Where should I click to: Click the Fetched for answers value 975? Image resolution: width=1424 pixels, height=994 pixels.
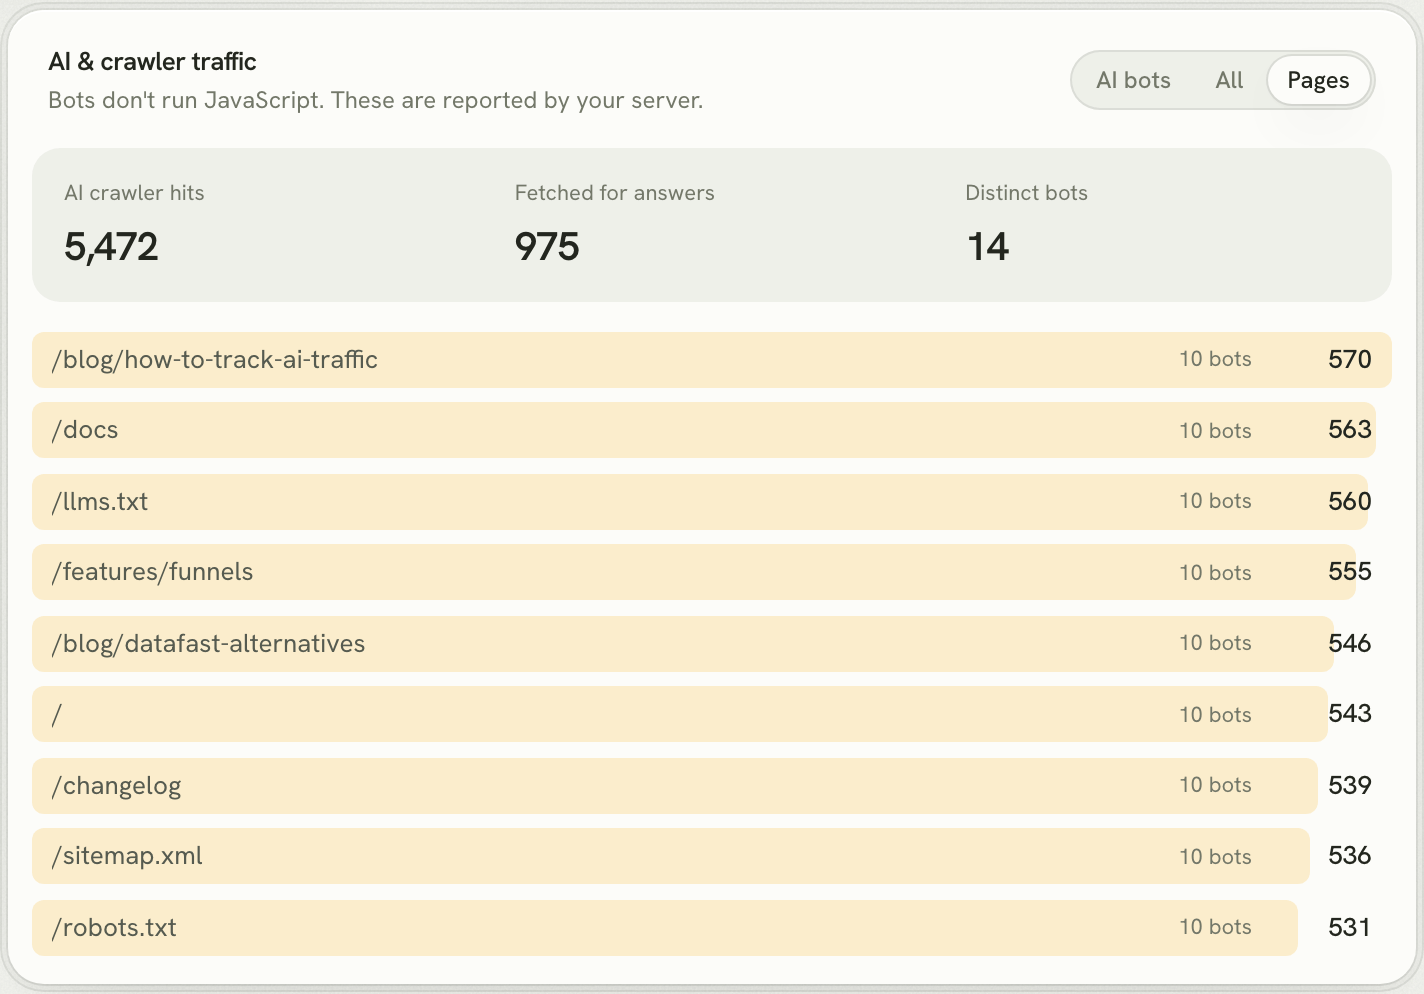click(x=547, y=247)
